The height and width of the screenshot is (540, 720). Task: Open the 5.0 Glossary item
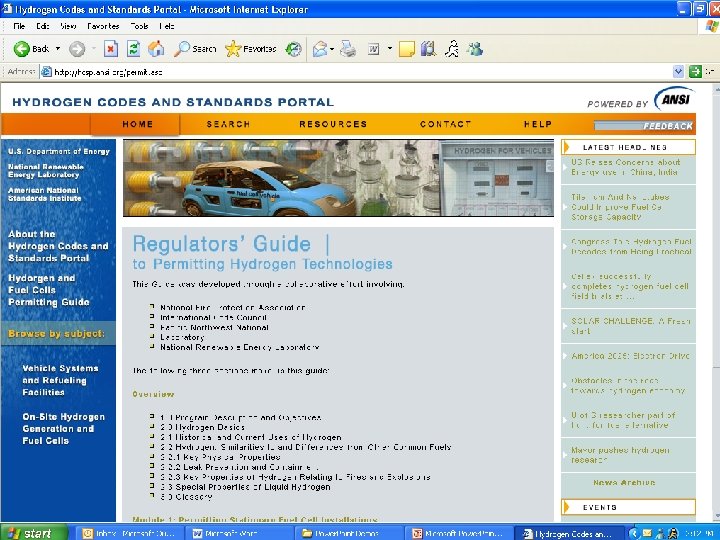click(x=186, y=497)
